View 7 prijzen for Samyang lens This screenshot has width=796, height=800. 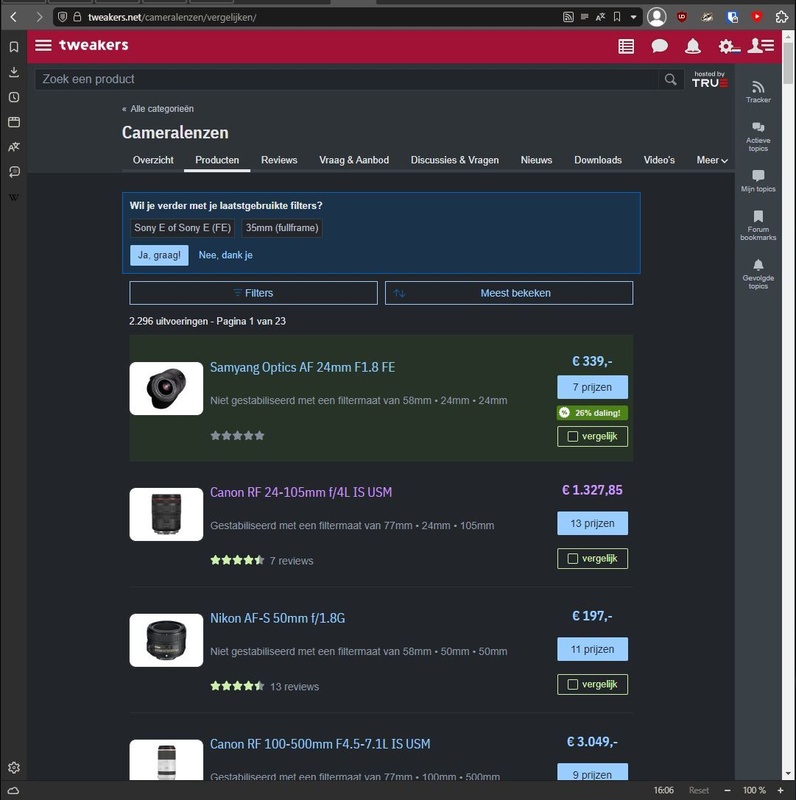tap(592, 387)
